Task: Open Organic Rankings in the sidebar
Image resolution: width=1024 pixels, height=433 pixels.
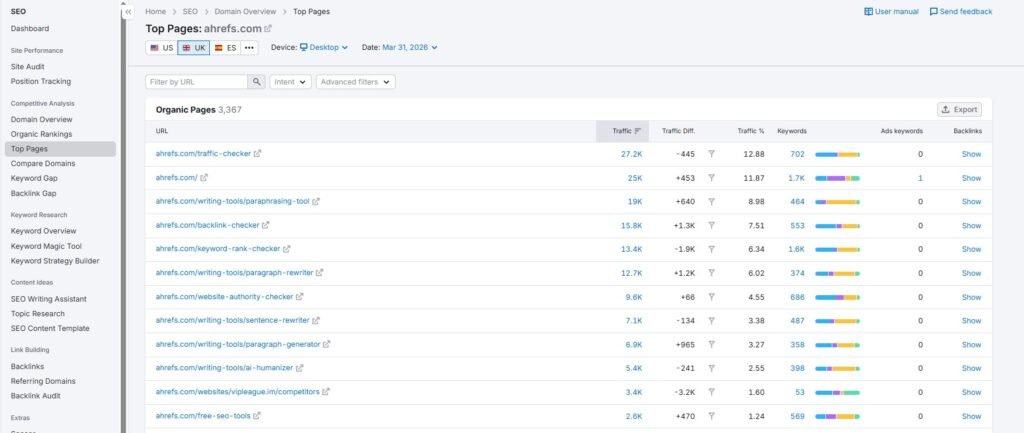Action: [x=41, y=134]
